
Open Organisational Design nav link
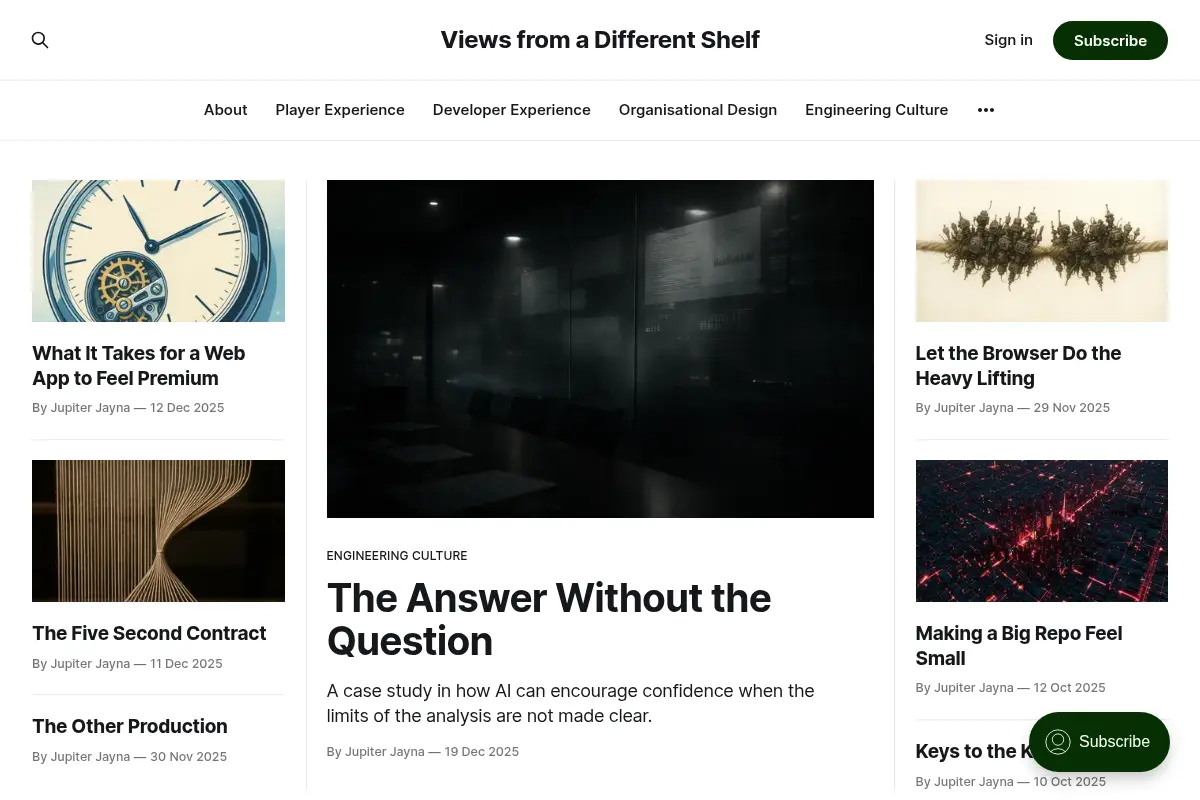[698, 110]
